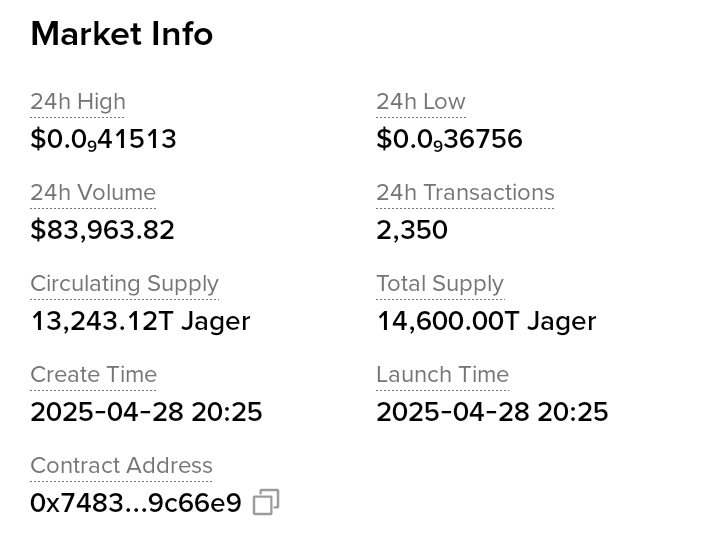Click the 13,243.12T Jager circulating supply value

point(140,321)
